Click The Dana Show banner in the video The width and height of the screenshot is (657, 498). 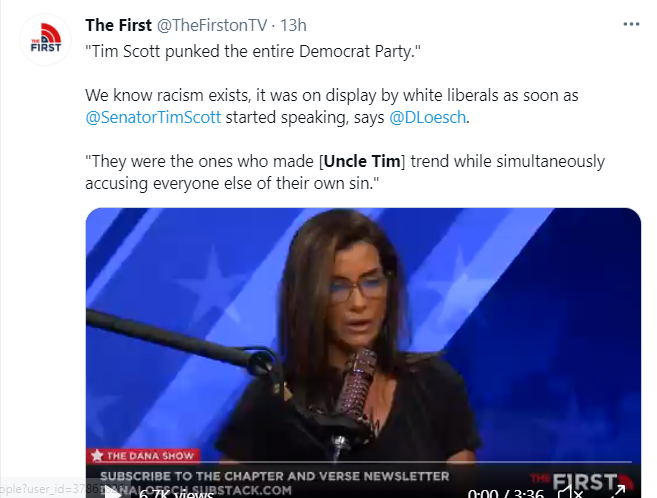coord(143,455)
